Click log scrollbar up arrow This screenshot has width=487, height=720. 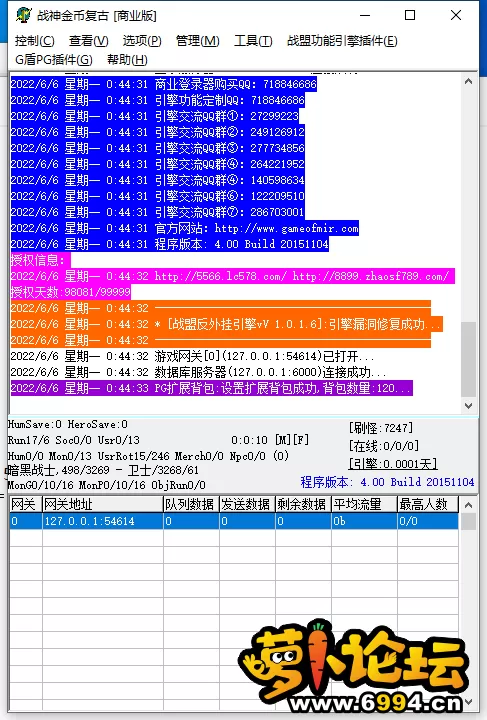click(x=468, y=82)
